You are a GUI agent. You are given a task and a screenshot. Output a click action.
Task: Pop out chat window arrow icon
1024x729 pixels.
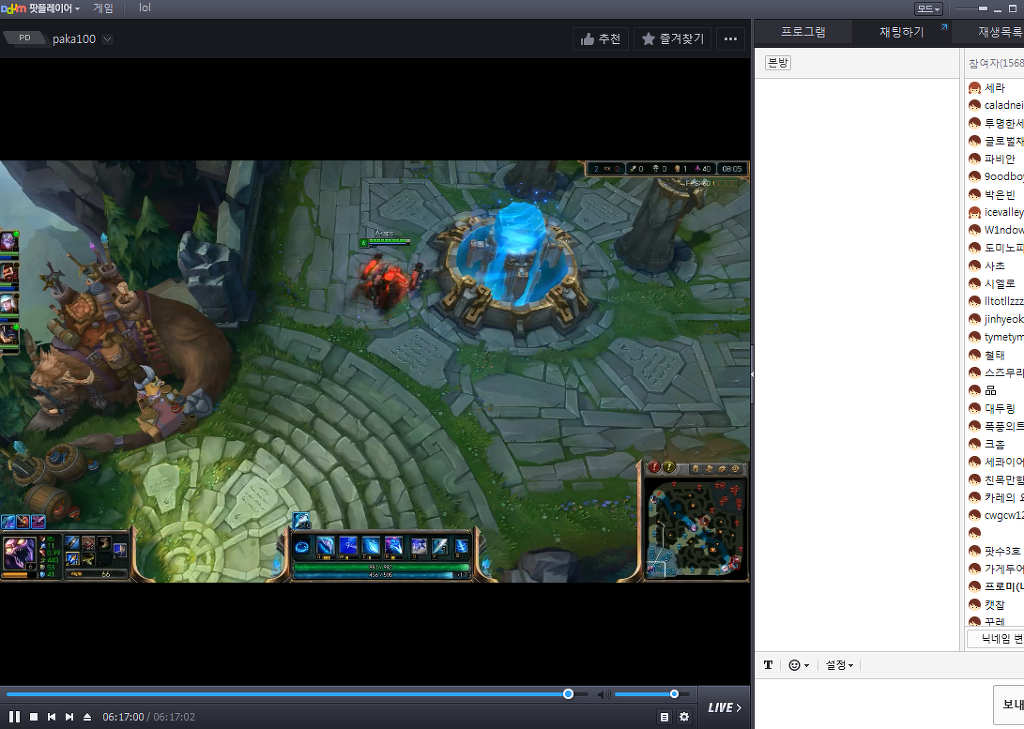(x=944, y=27)
